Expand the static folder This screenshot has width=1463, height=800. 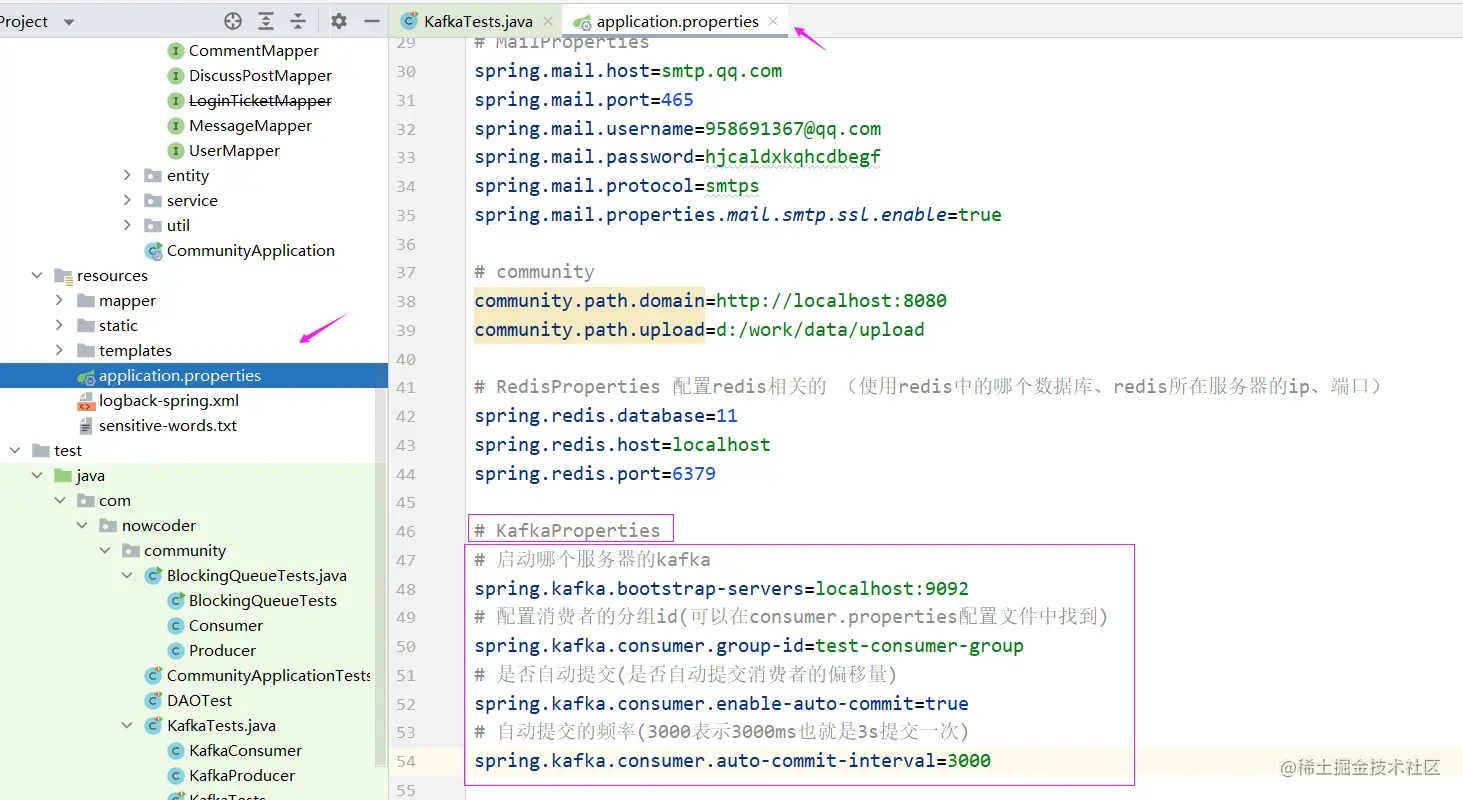(x=59, y=325)
